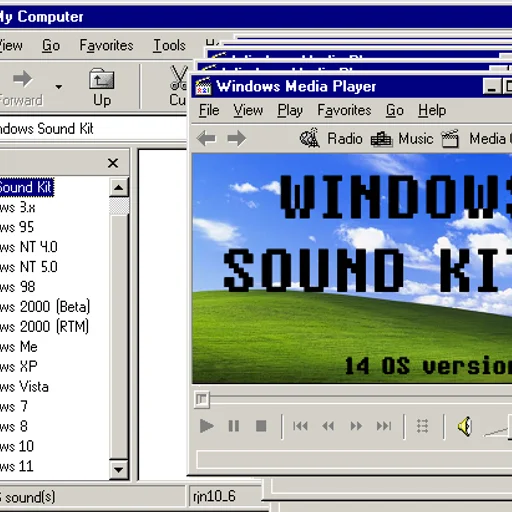Click the folder pane scroll down arrow
The width and height of the screenshot is (512, 512).
coord(119,470)
